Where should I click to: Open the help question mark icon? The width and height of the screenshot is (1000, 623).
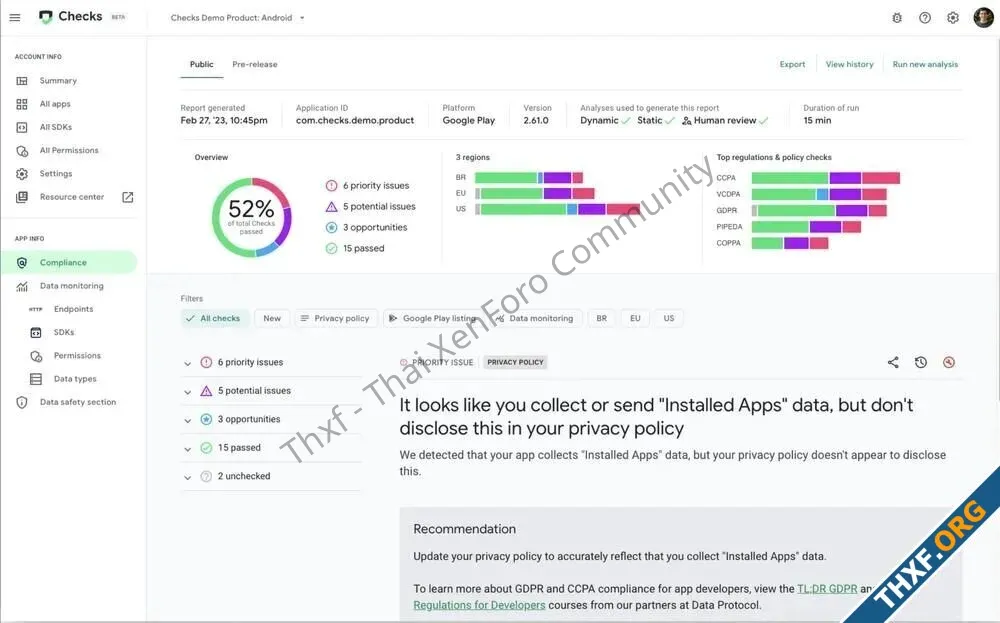(x=925, y=18)
